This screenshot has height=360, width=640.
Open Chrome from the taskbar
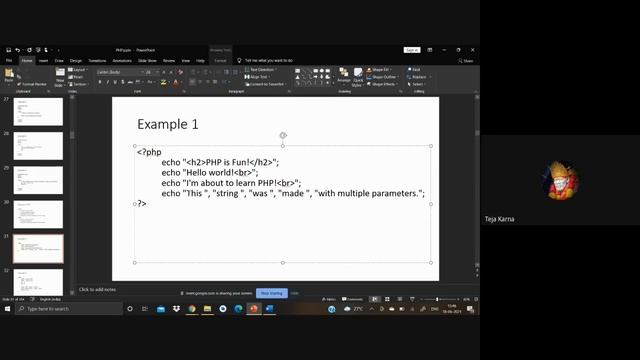[192, 309]
